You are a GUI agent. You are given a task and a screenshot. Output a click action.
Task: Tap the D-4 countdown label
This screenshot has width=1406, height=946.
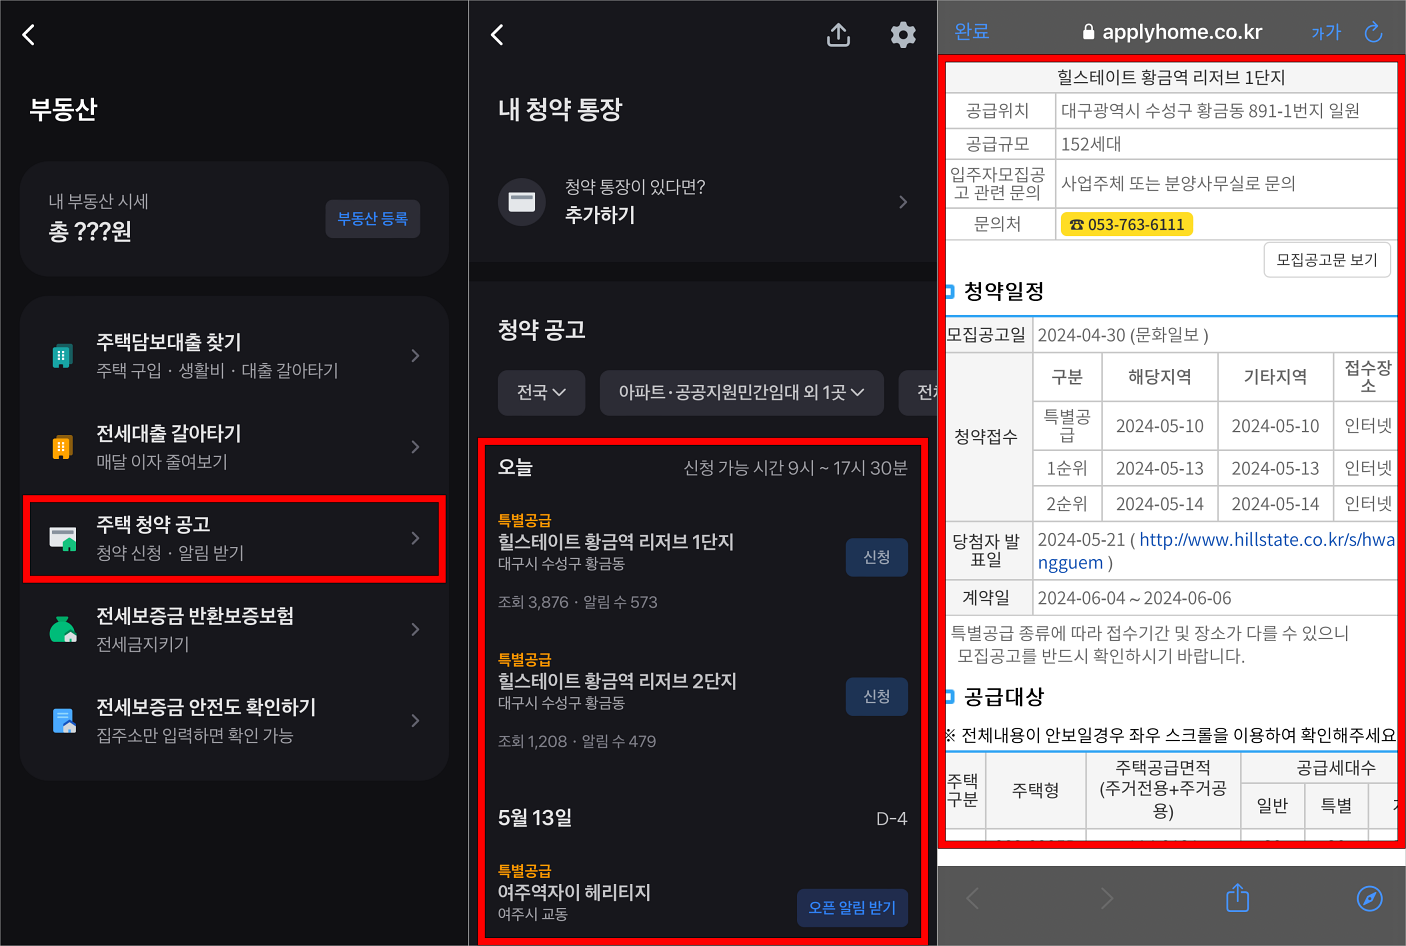click(x=892, y=819)
